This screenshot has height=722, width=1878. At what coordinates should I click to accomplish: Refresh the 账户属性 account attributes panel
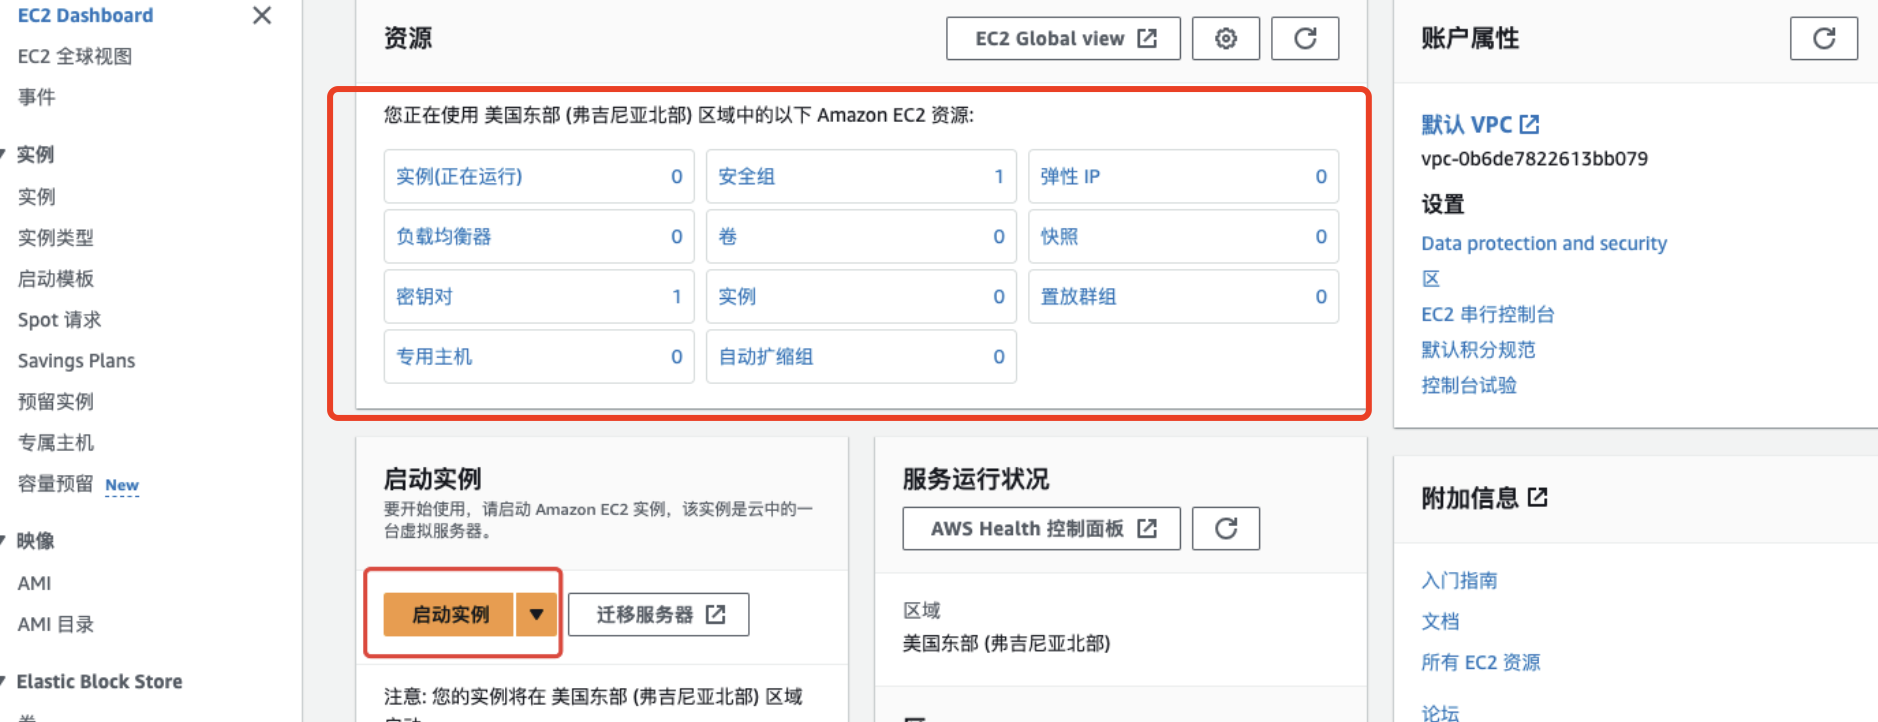point(1824,38)
